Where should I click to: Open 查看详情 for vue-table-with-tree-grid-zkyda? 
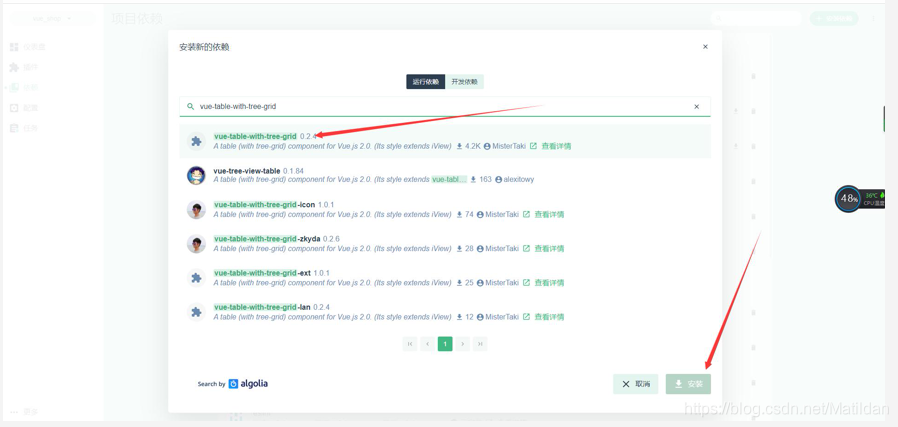(549, 249)
